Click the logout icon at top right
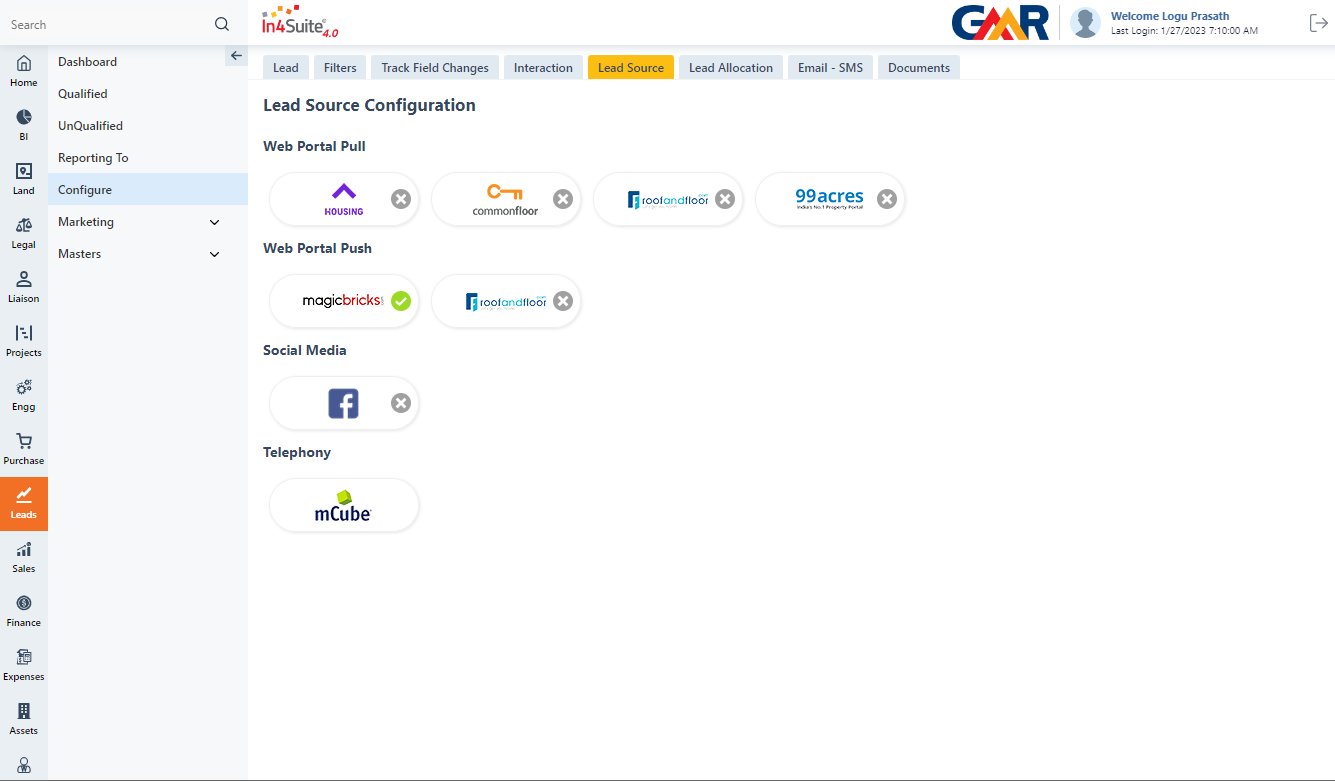1335x781 pixels. (1318, 23)
